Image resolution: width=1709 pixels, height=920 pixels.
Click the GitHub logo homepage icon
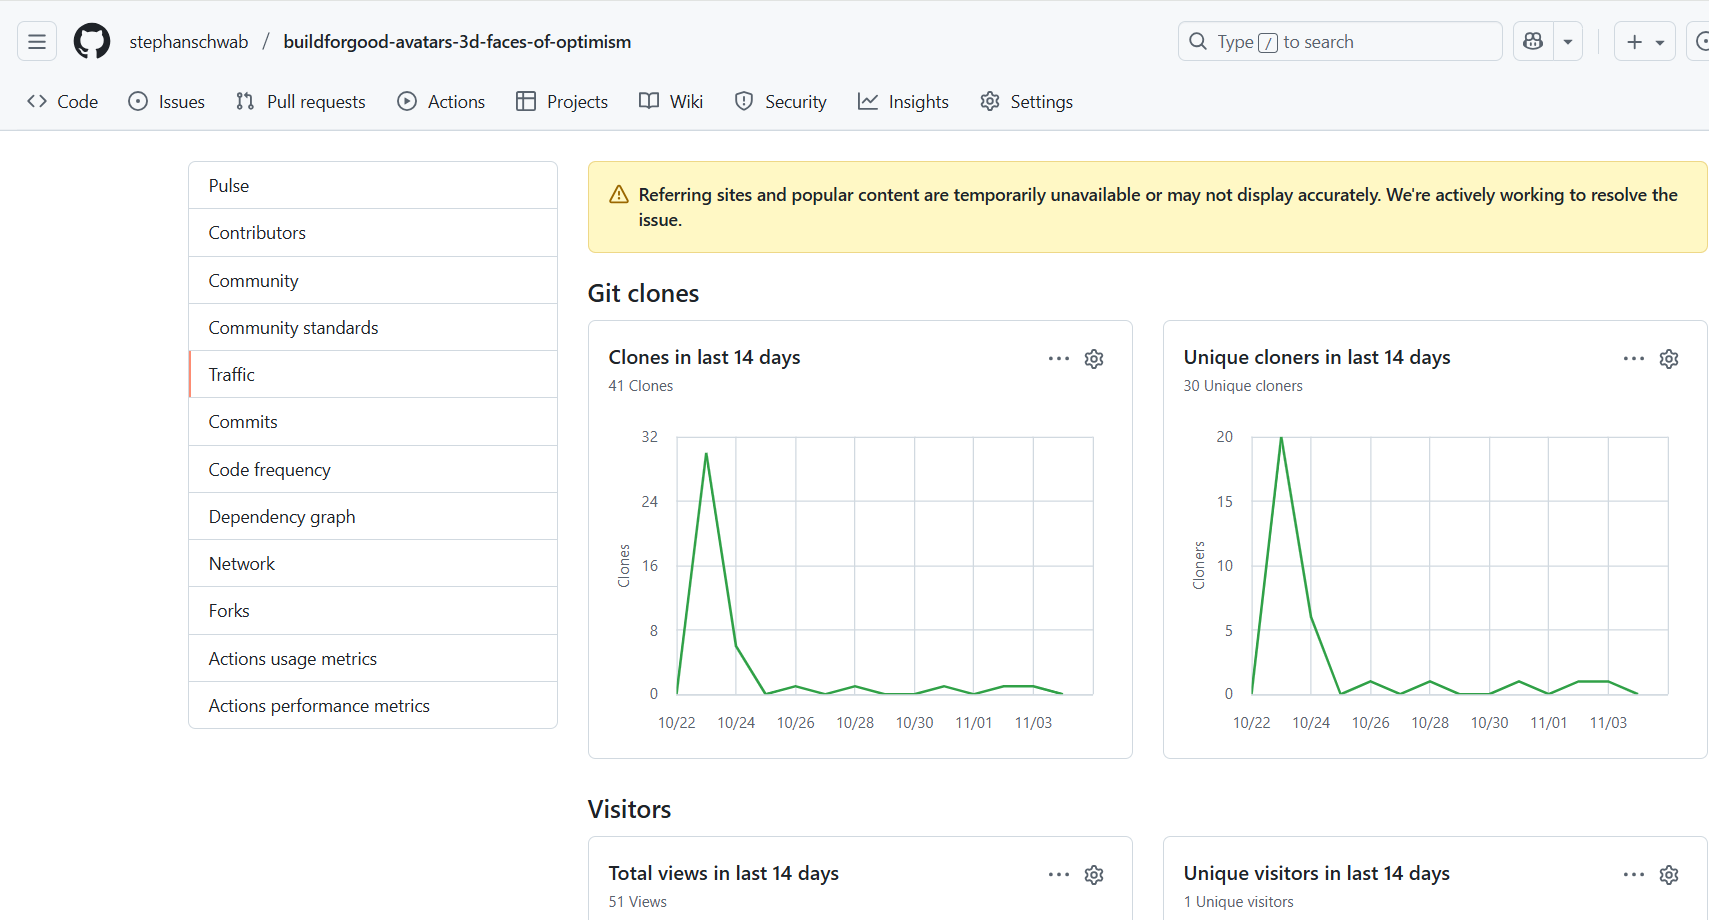pyautogui.click(x=92, y=42)
